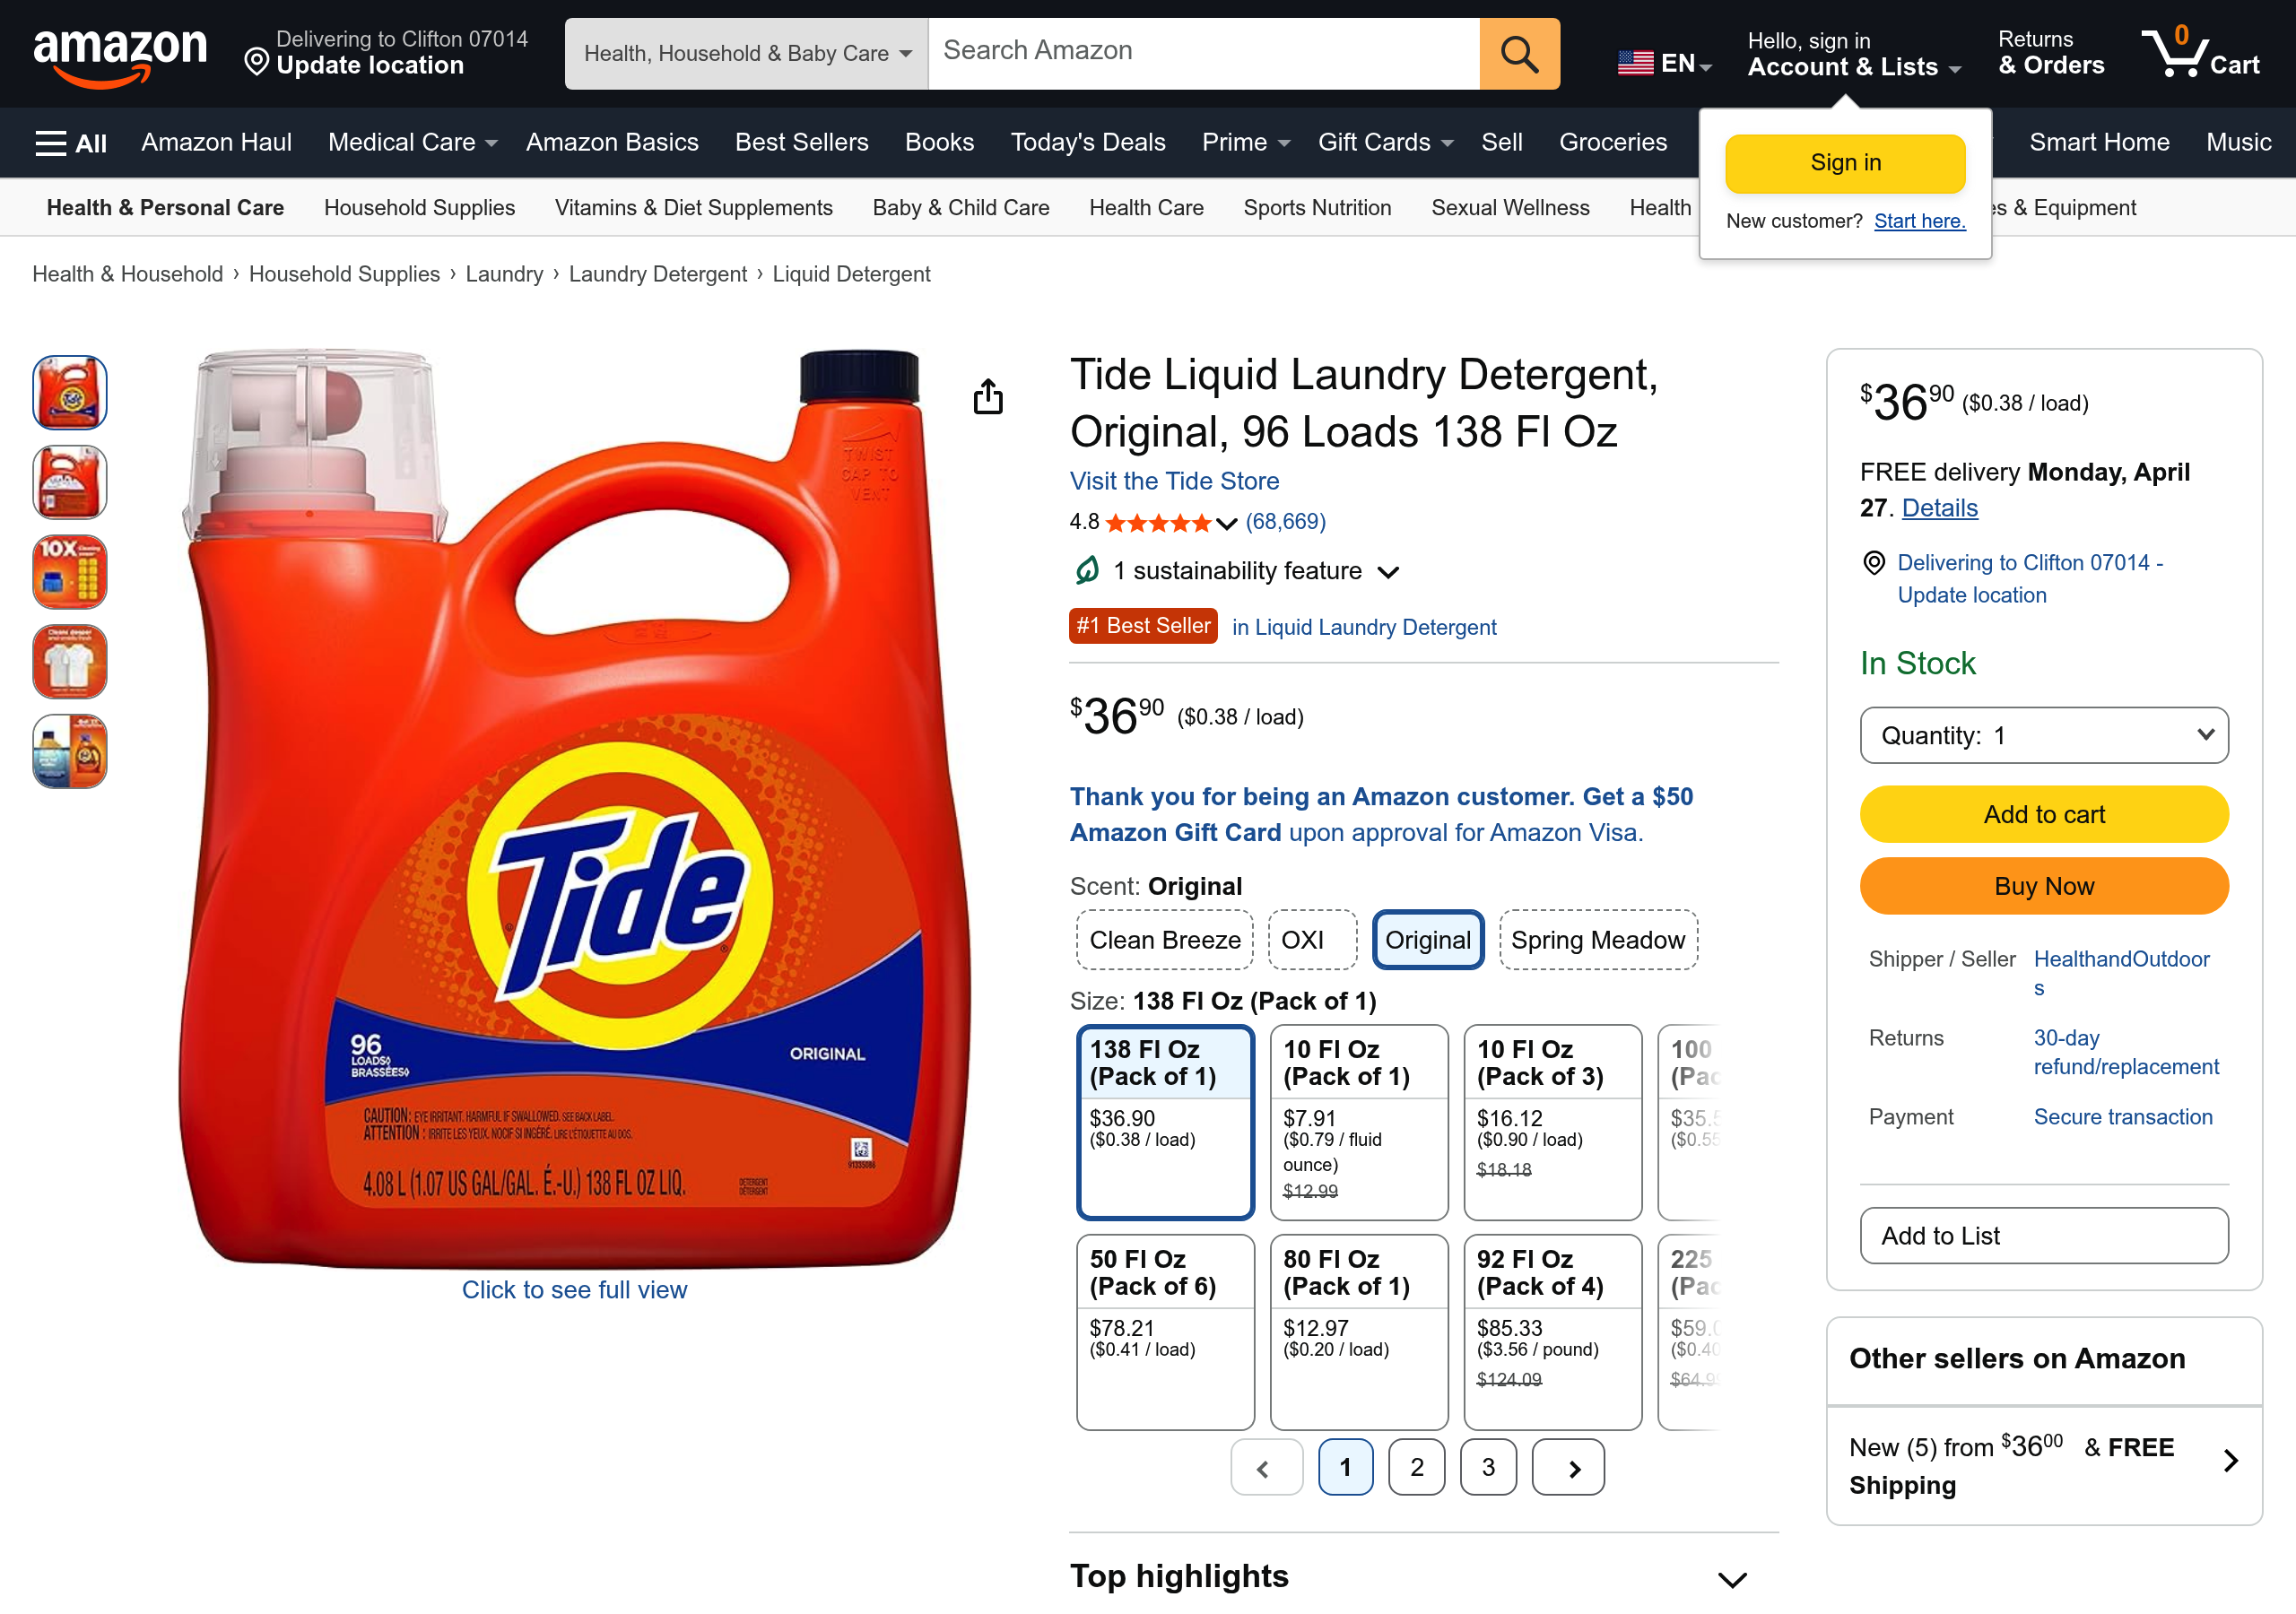2296x1614 pixels.
Task: Expand the Top highlights section
Action: coord(1730,1577)
